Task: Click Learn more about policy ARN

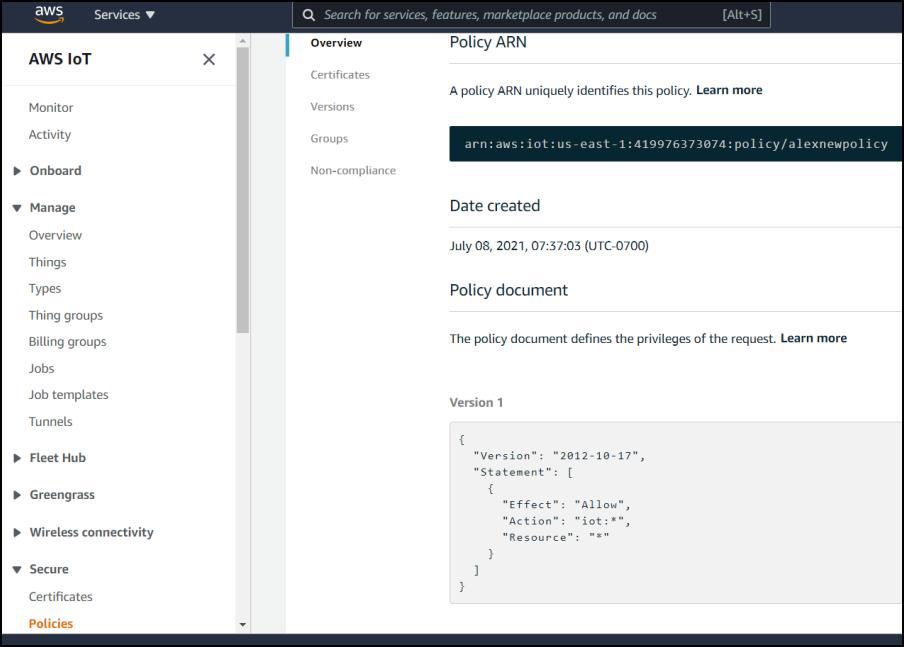Action: click(x=729, y=90)
